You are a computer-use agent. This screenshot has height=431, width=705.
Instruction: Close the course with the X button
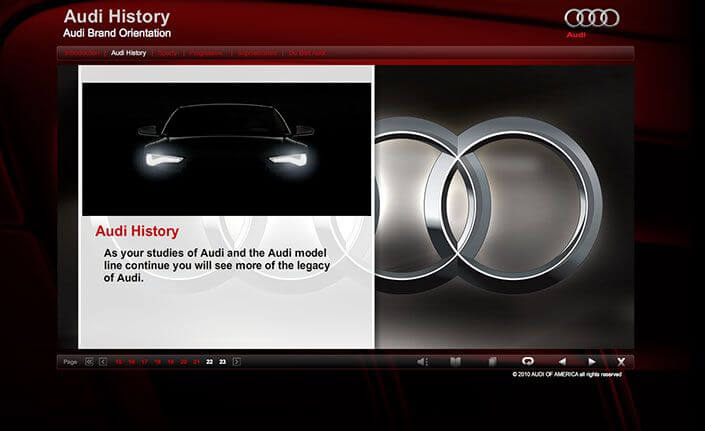coord(621,361)
